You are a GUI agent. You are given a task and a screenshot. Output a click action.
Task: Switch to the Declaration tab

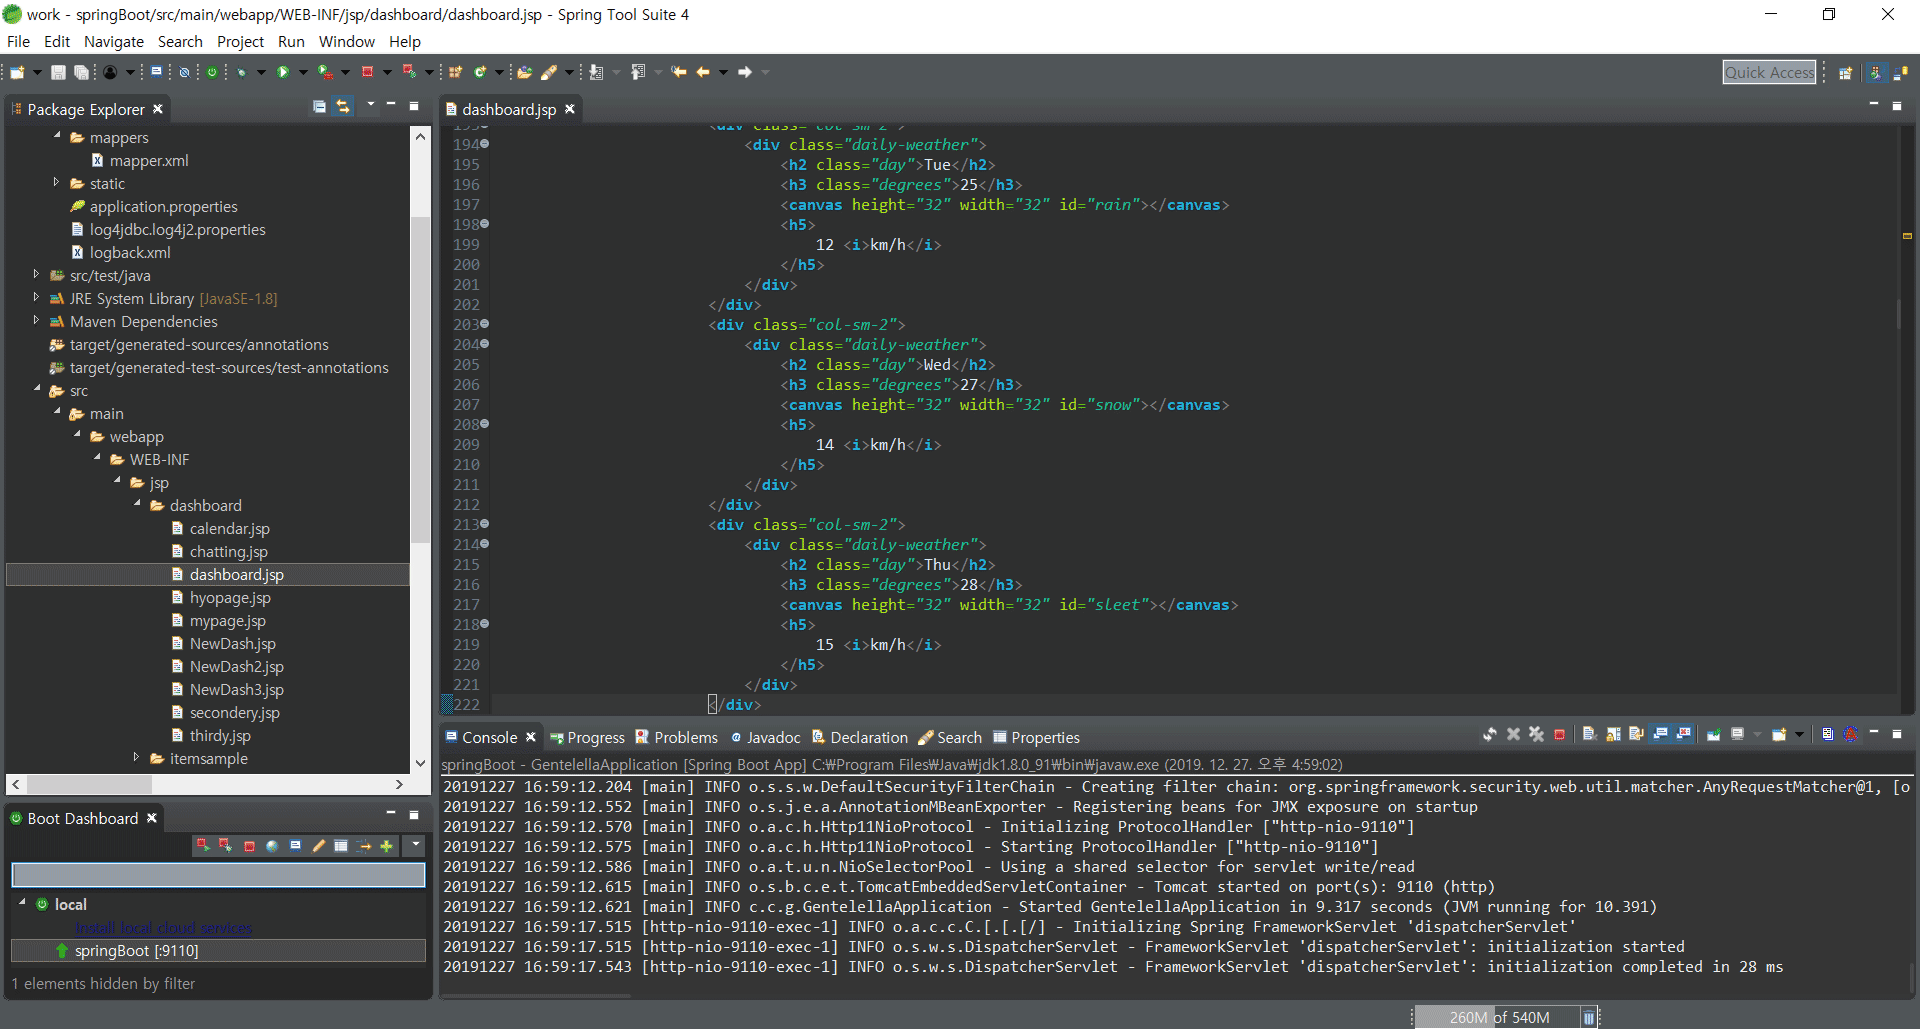pyautogui.click(x=860, y=738)
